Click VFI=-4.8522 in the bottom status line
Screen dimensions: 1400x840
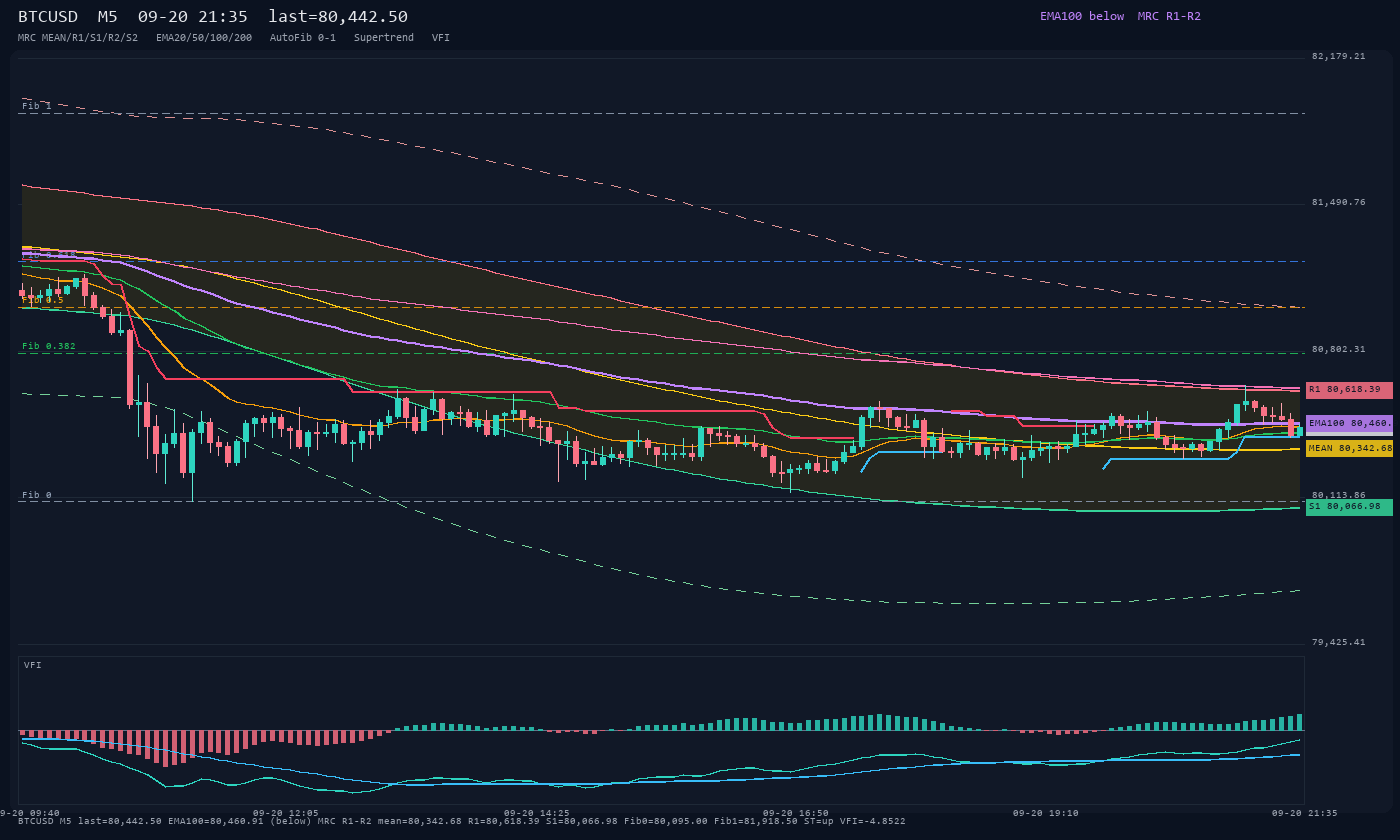tap(873, 821)
